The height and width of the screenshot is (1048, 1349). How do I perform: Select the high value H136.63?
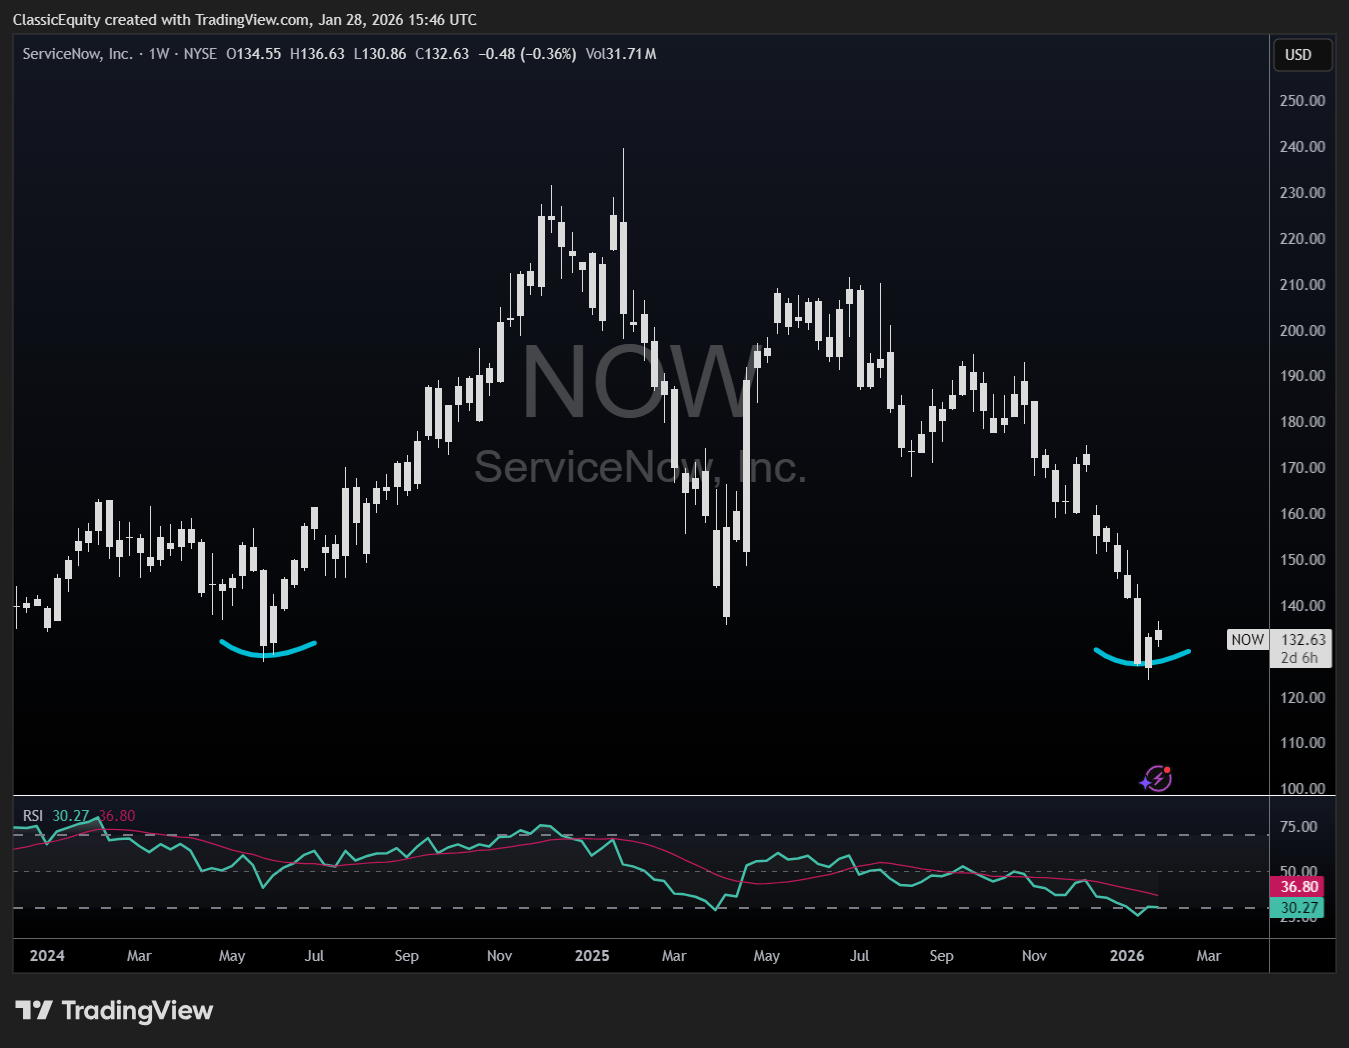pyautogui.click(x=317, y=54)
